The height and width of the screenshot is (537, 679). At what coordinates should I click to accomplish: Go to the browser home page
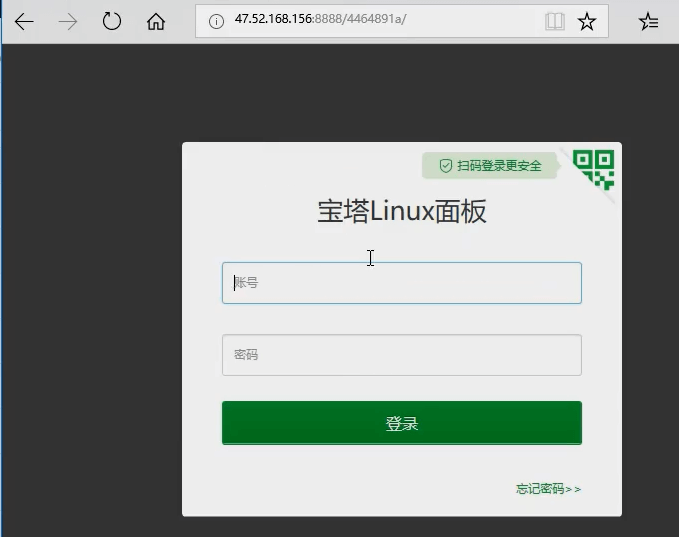coord(156,21)
